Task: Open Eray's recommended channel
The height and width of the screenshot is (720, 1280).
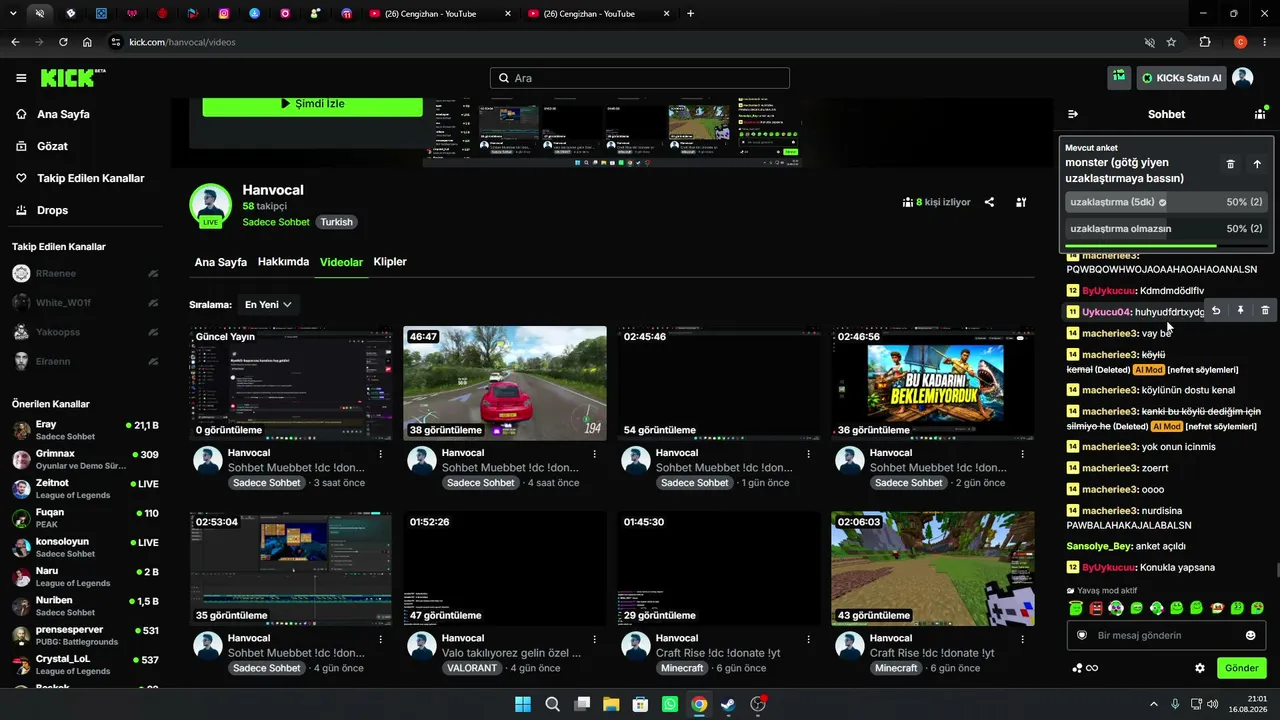Action: [x=86, y=430]
